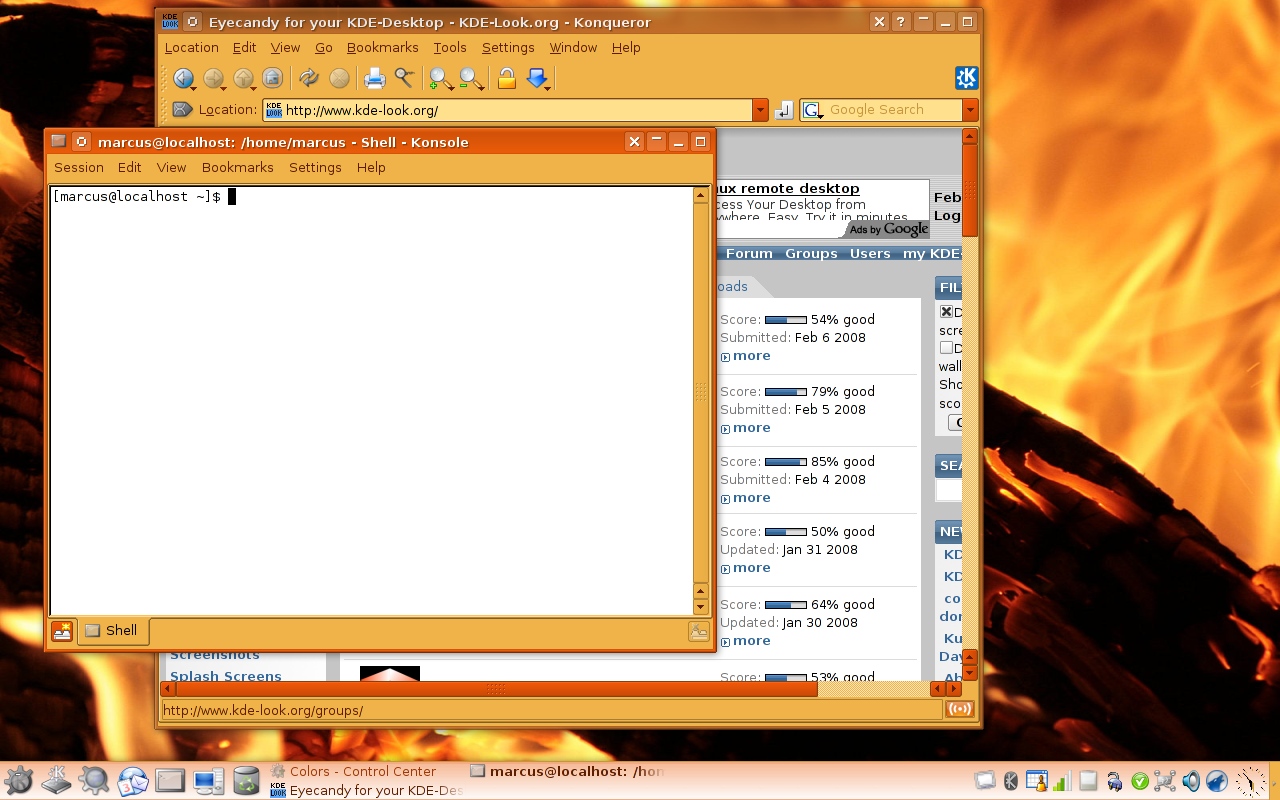Expand 'more' for the Jan 31 2008 entry

click(751, 568)
